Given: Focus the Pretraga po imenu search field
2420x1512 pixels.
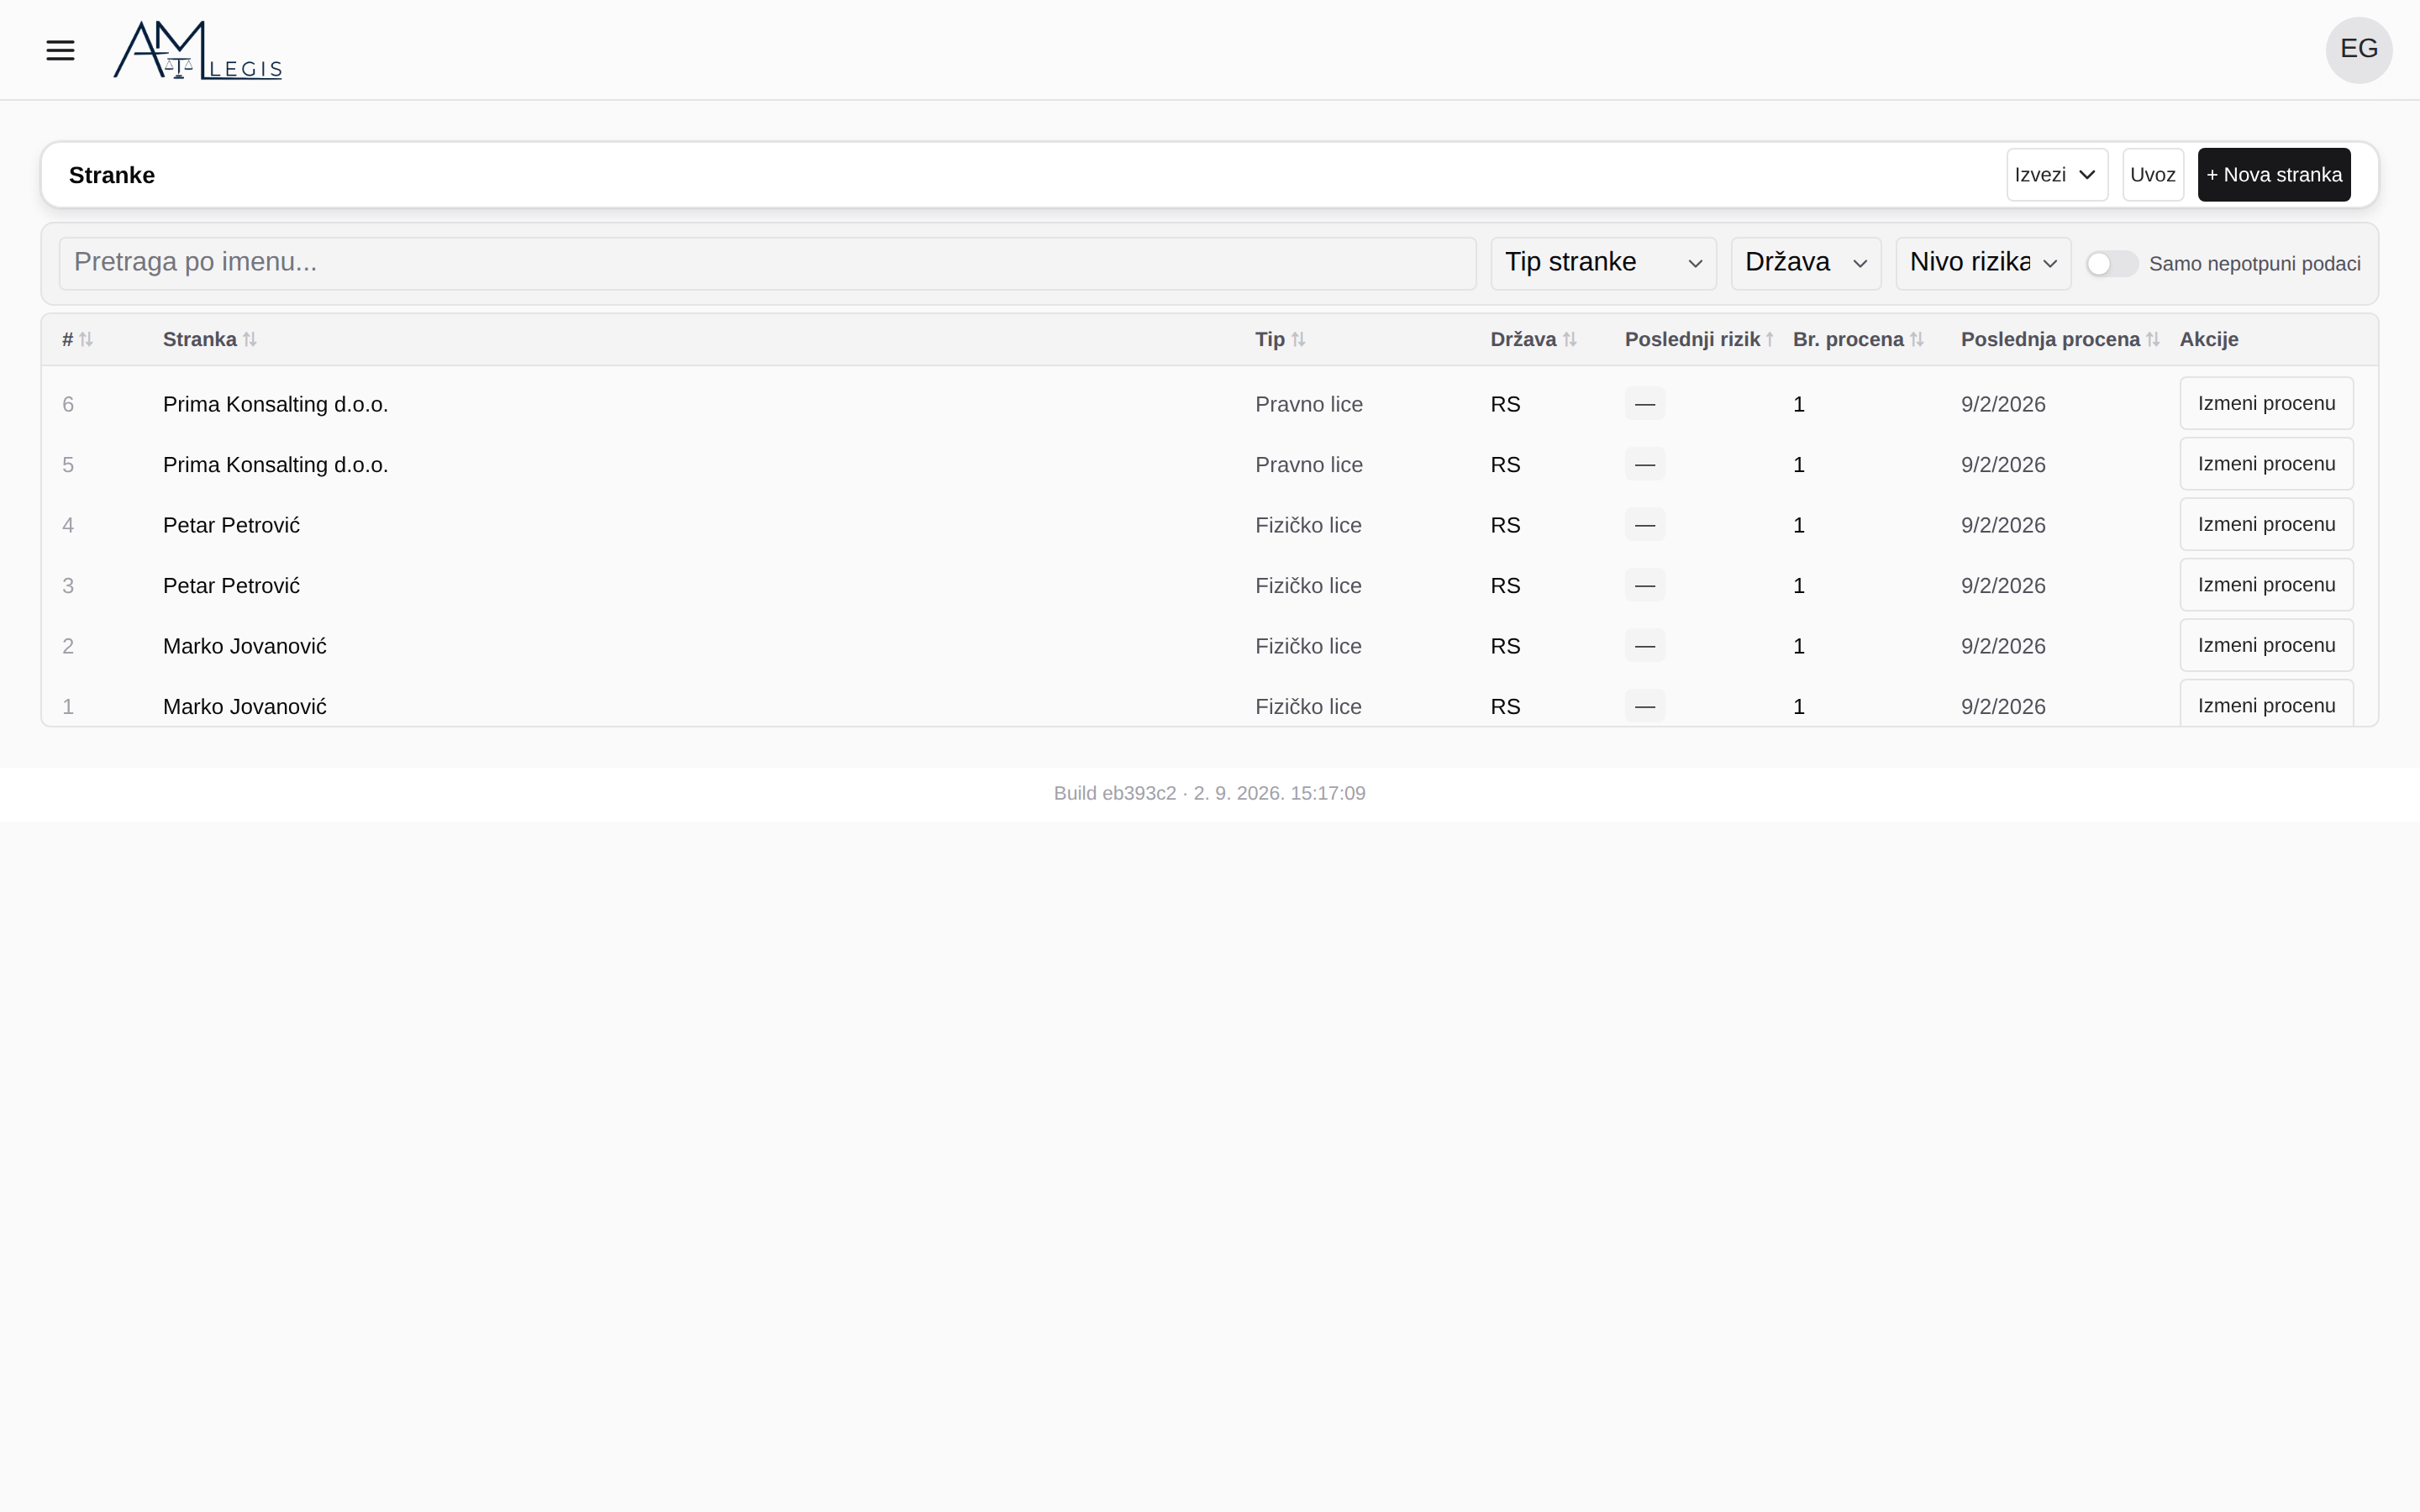Looking at the screenshot, I should pyautogui.click(x=767, y=263).
